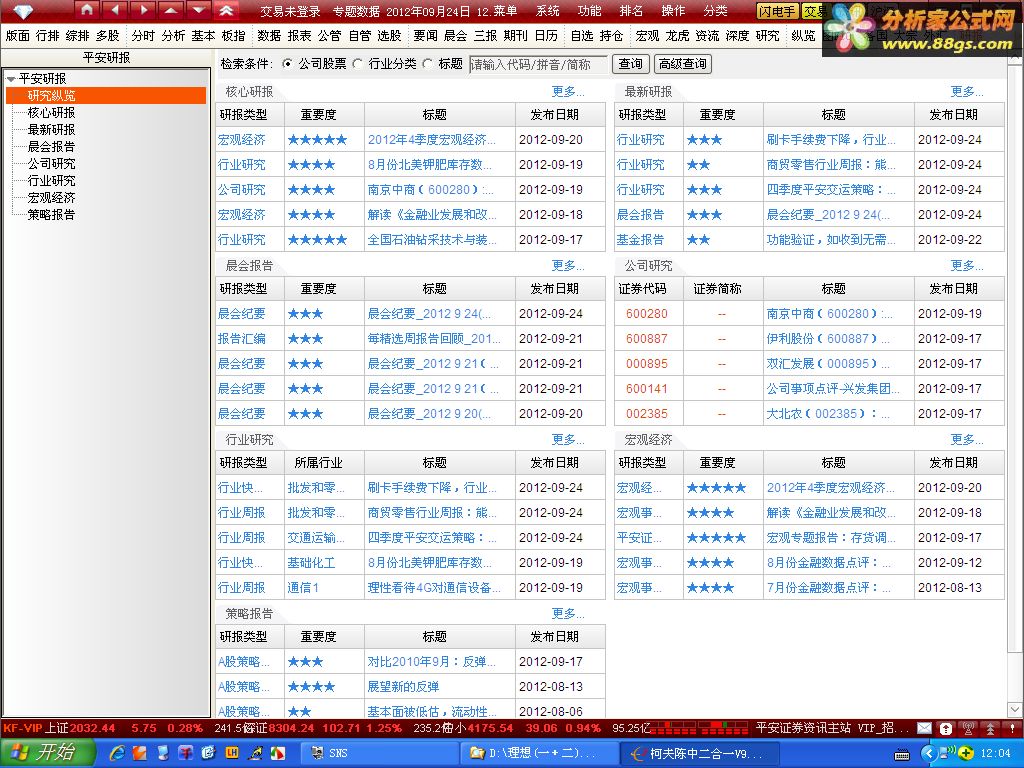
Task: Click the upload arrow icon in status bar
Action: (990, 728)
